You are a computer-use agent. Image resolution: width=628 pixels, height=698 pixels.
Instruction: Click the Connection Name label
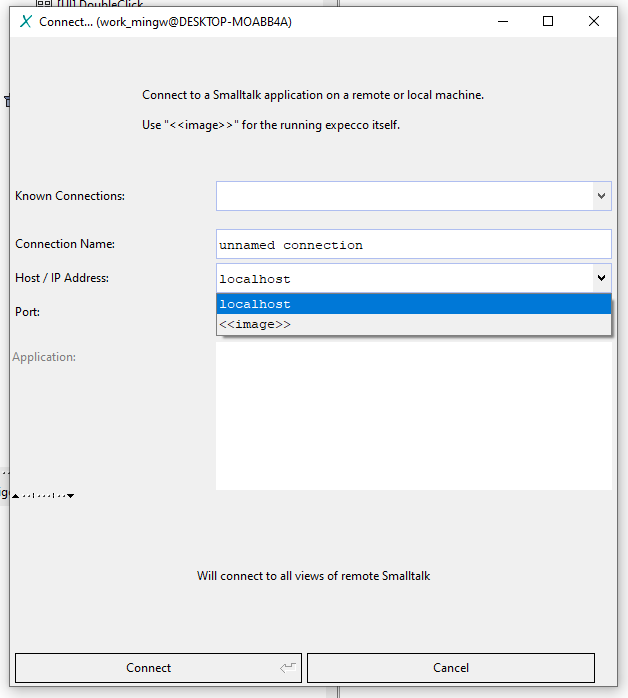pyautogui.click(x=65, y=244)
